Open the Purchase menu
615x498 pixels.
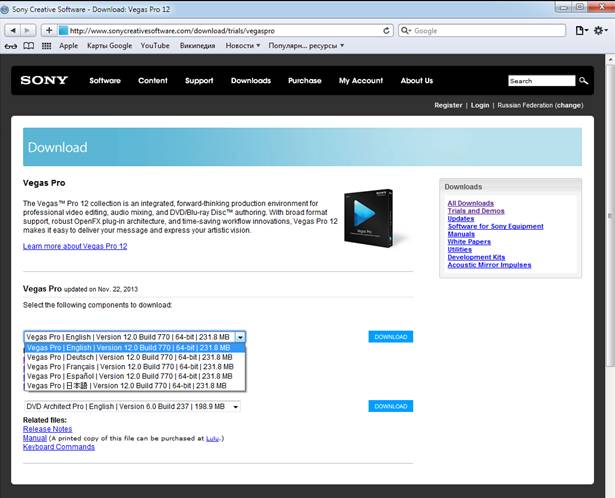304,81
